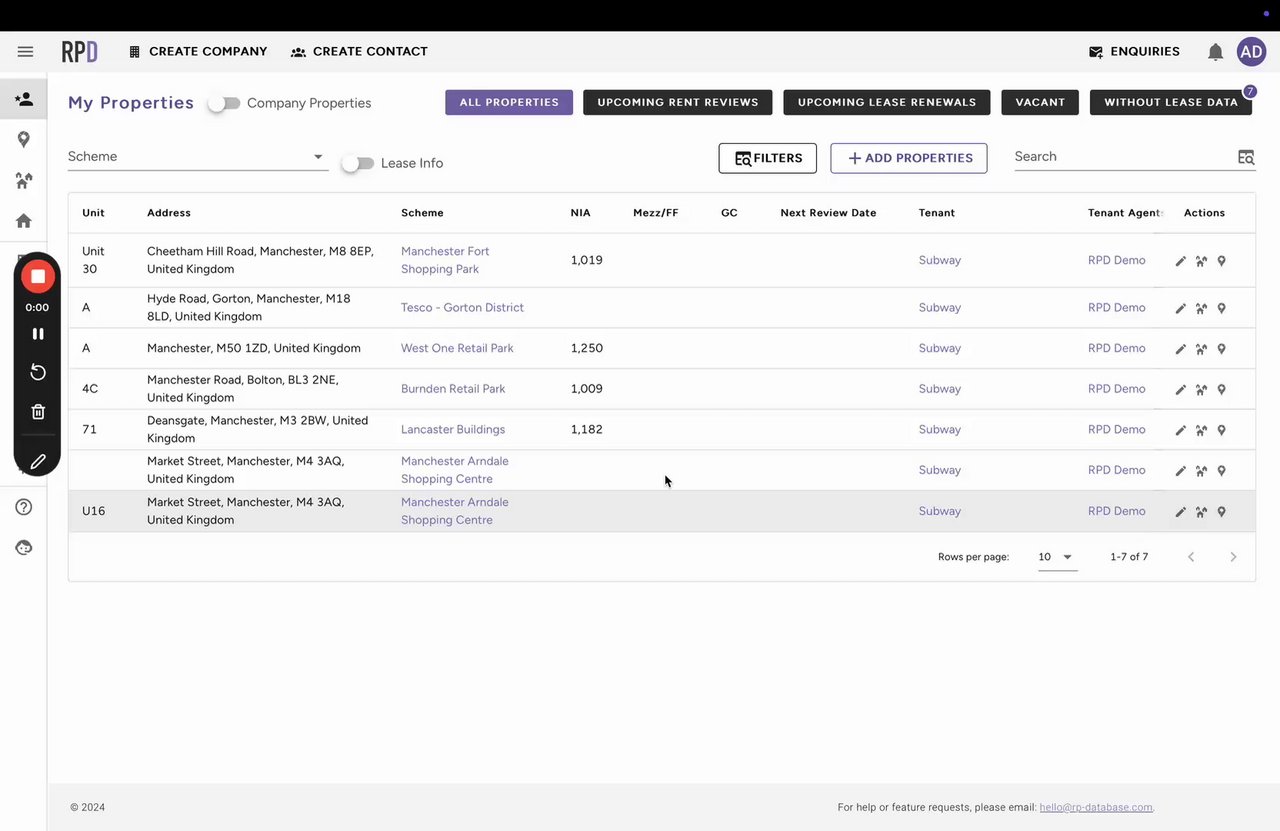Click into the Search input field
The width and height of the screenshot is (1280, 831).
1122,157
